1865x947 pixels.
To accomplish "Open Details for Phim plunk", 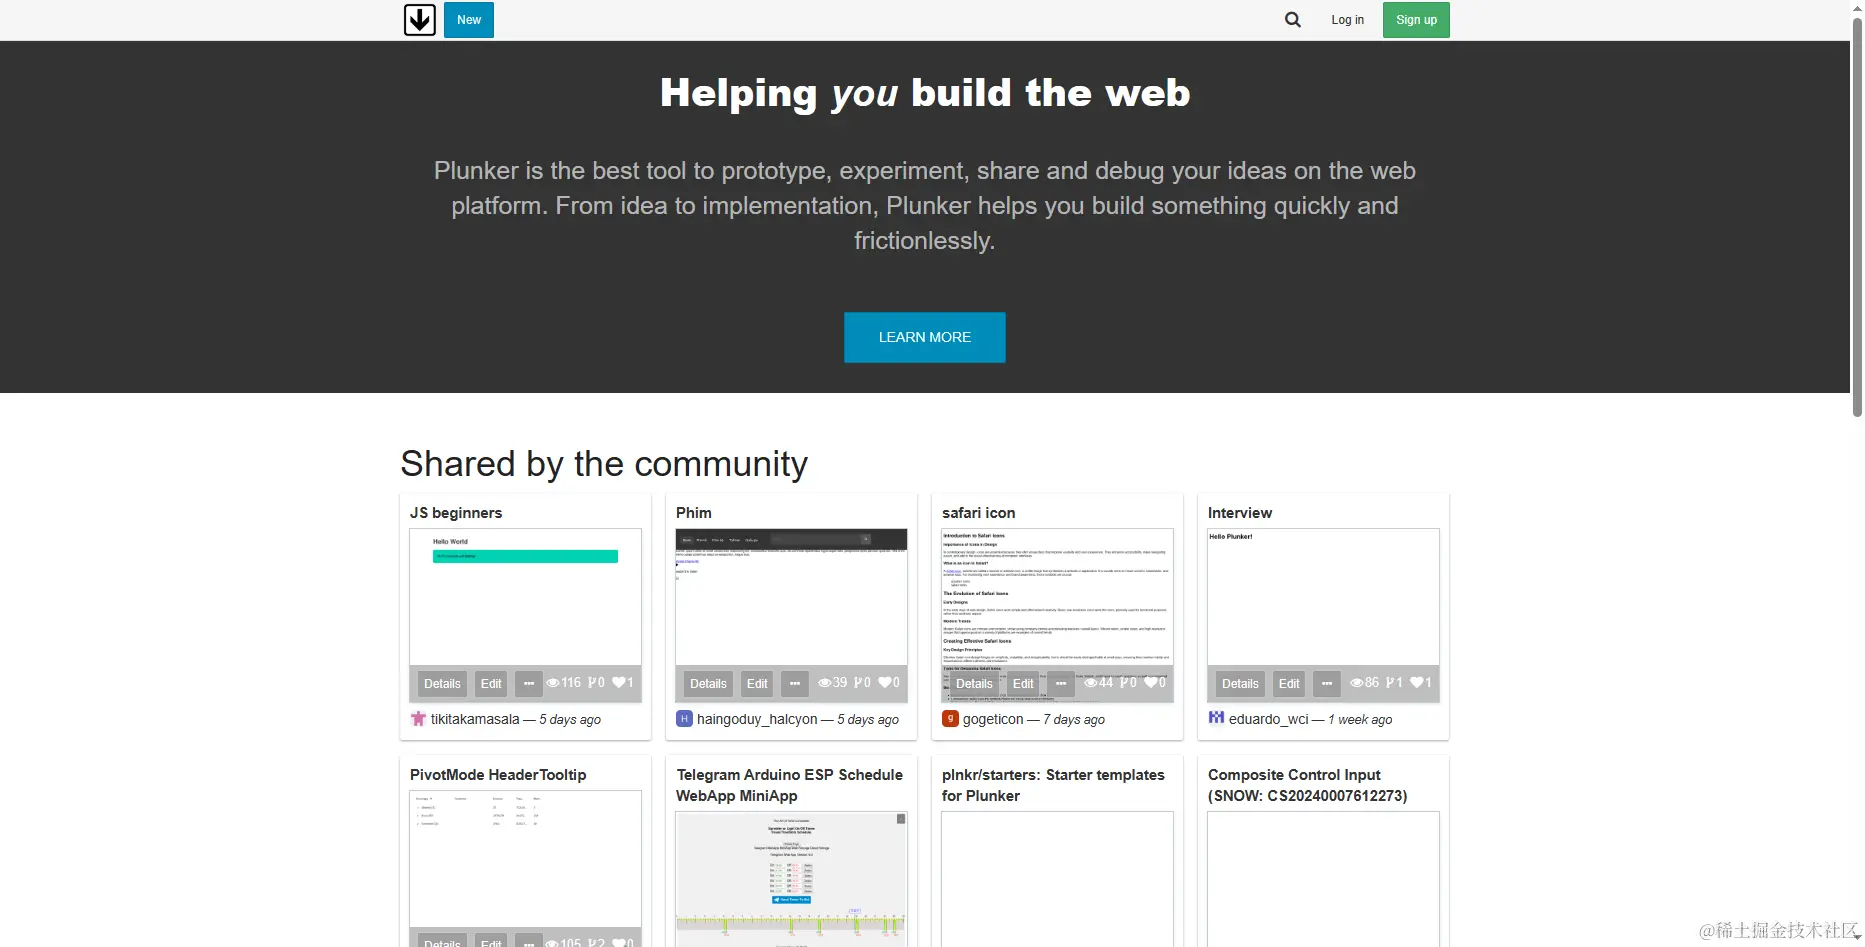I will 708,684.
